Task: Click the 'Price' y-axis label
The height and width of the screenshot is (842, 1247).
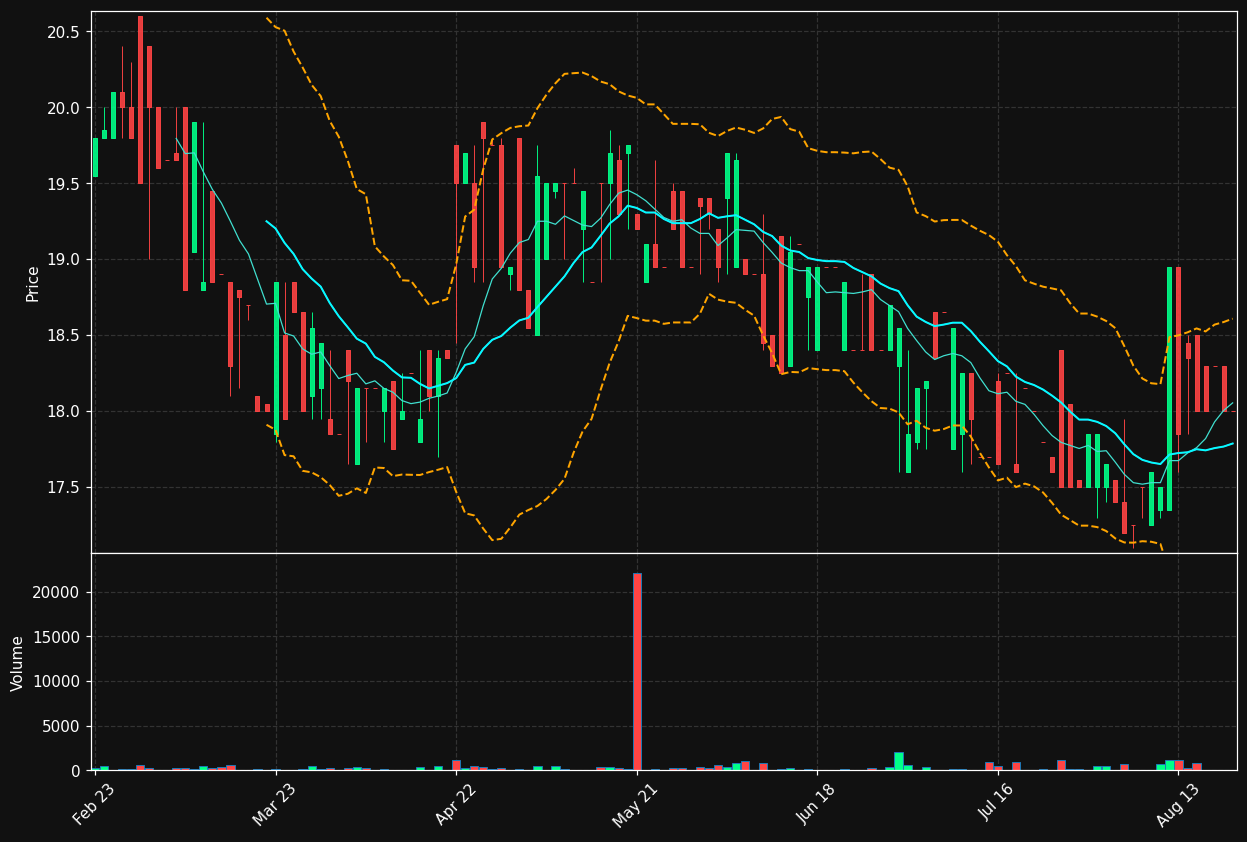Action: coord(33,283)
